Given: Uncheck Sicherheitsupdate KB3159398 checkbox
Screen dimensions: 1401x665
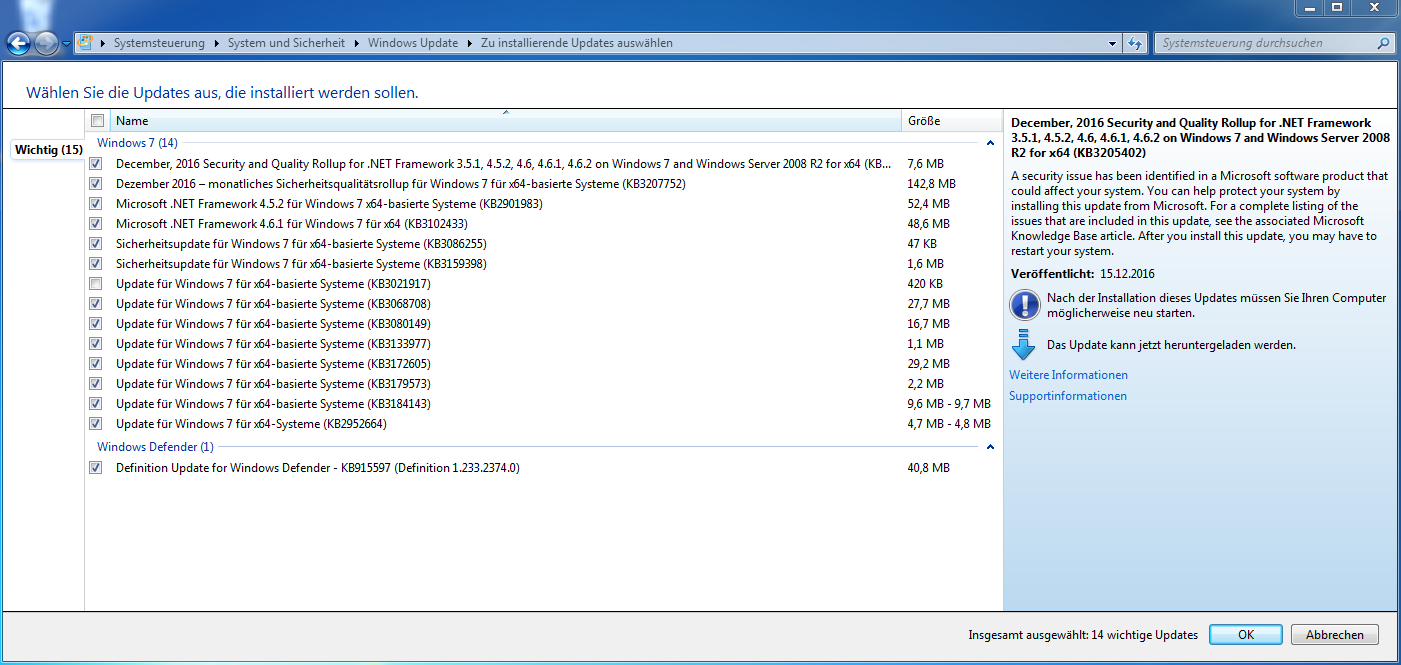Looking at the screenshot, I should pyautogui.click(x=96, y=263).
